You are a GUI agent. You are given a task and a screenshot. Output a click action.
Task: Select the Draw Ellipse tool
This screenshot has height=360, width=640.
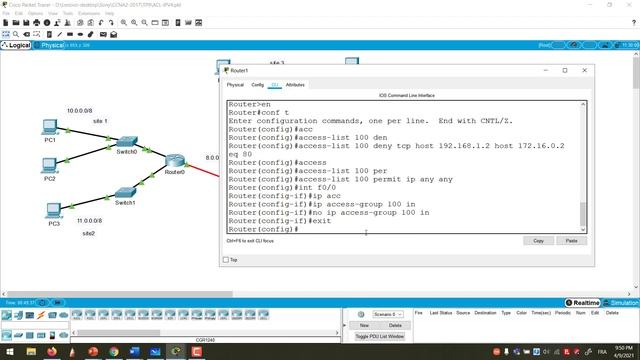pos(80,35)
